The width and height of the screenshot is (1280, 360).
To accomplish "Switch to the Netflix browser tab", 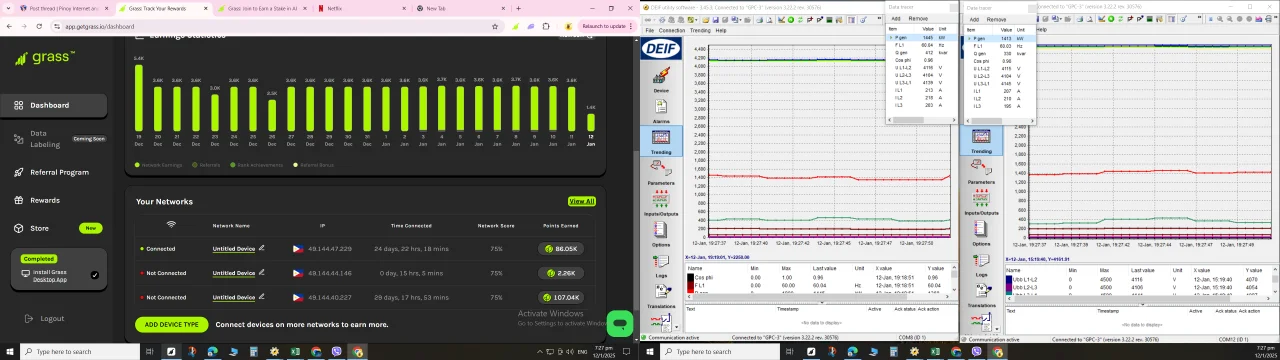I will click(x=360, y=8).
